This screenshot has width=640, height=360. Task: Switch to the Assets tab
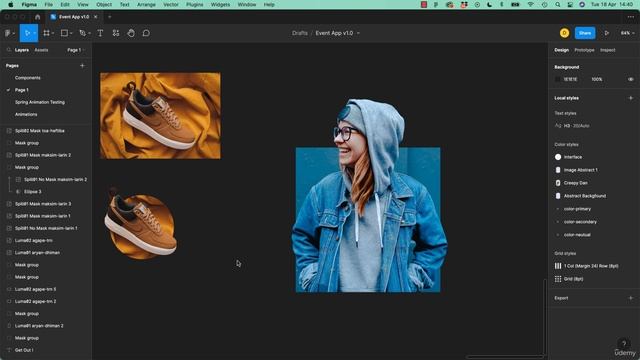41,50
